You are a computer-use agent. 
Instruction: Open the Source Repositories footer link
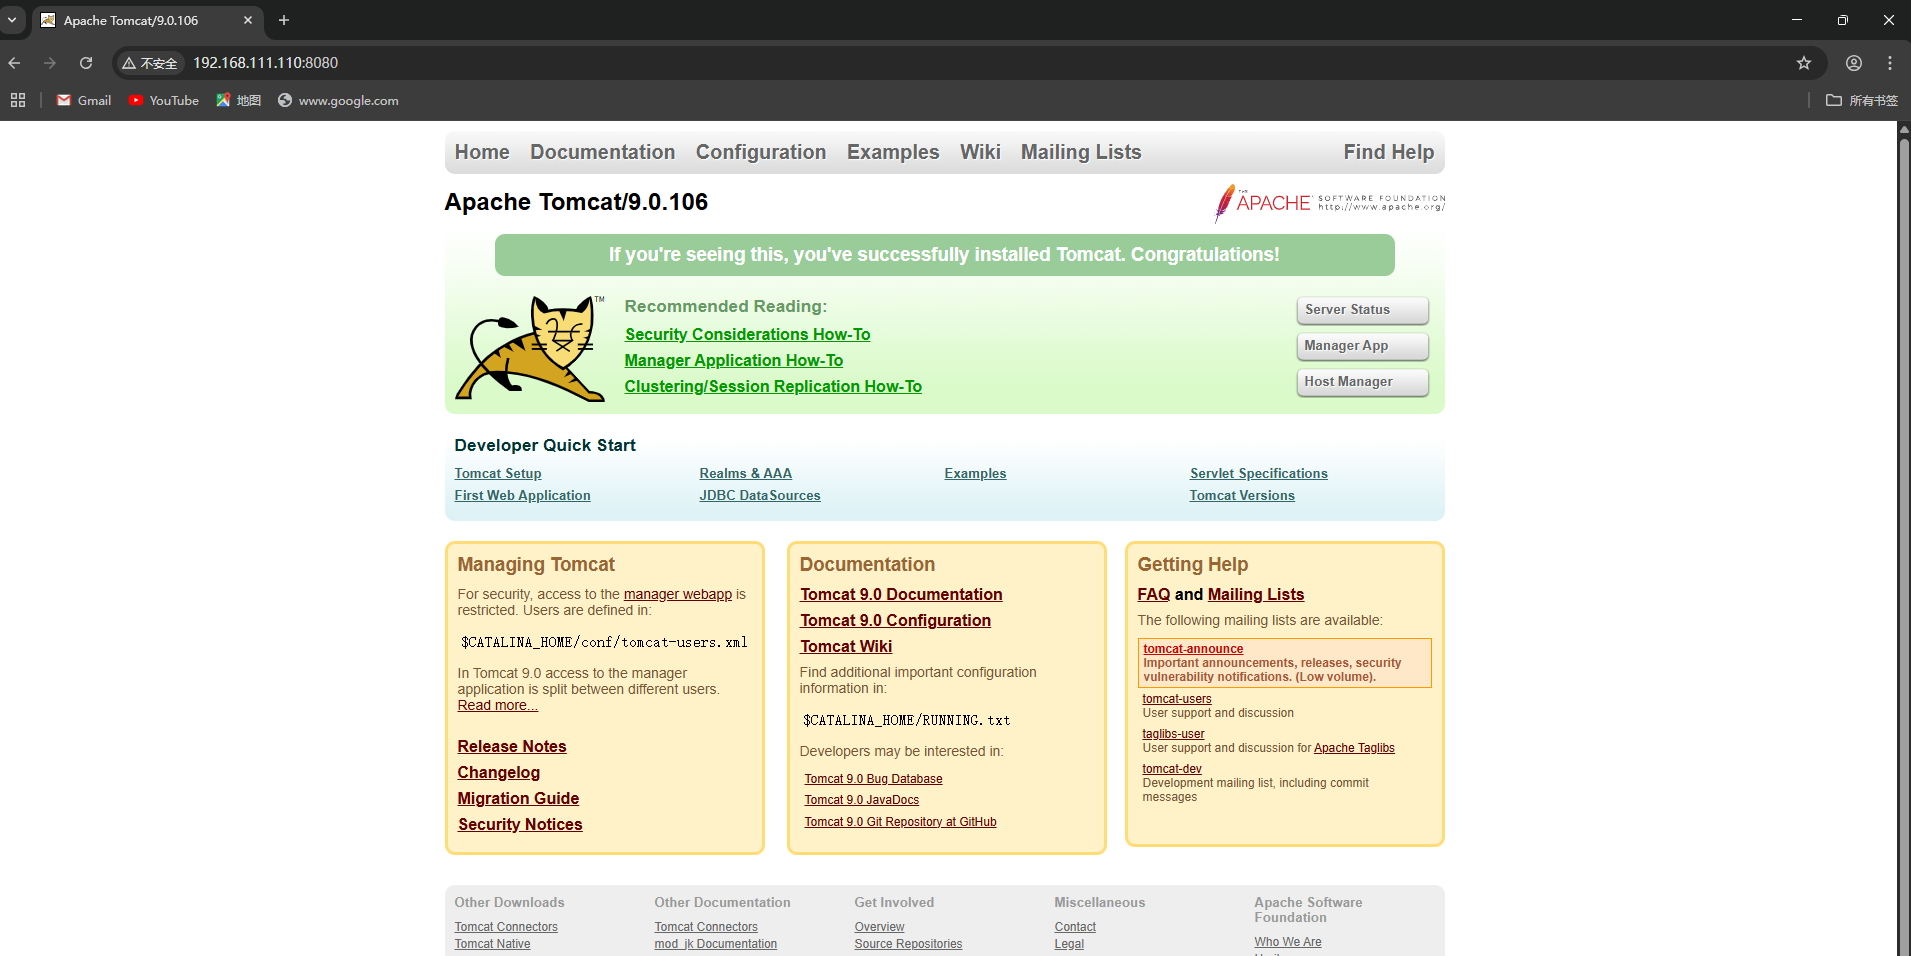pos(908,944)
